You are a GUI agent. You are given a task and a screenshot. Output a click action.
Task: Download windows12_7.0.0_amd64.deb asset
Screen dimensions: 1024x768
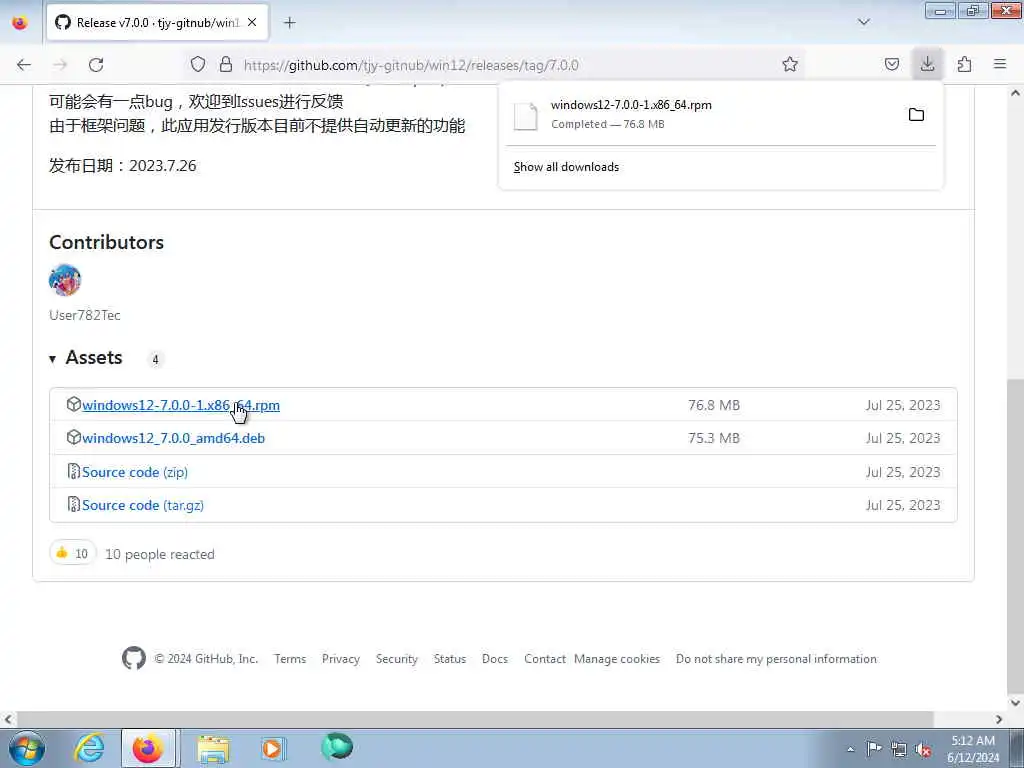click(x=173, y=438)
